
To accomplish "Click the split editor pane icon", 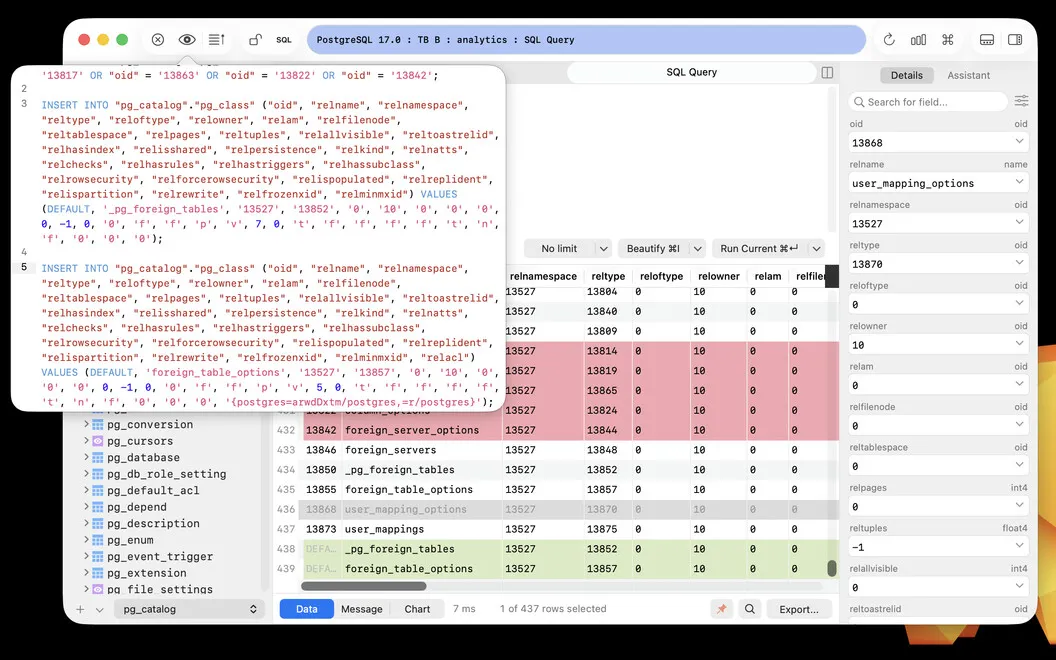I will [x=828, y=73].
